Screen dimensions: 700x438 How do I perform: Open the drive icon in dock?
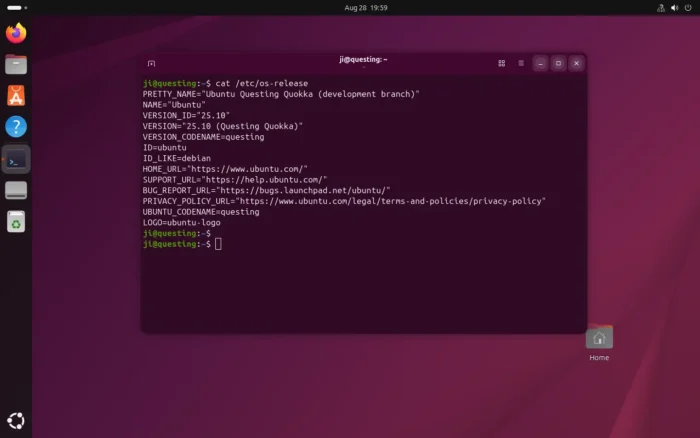16,190
